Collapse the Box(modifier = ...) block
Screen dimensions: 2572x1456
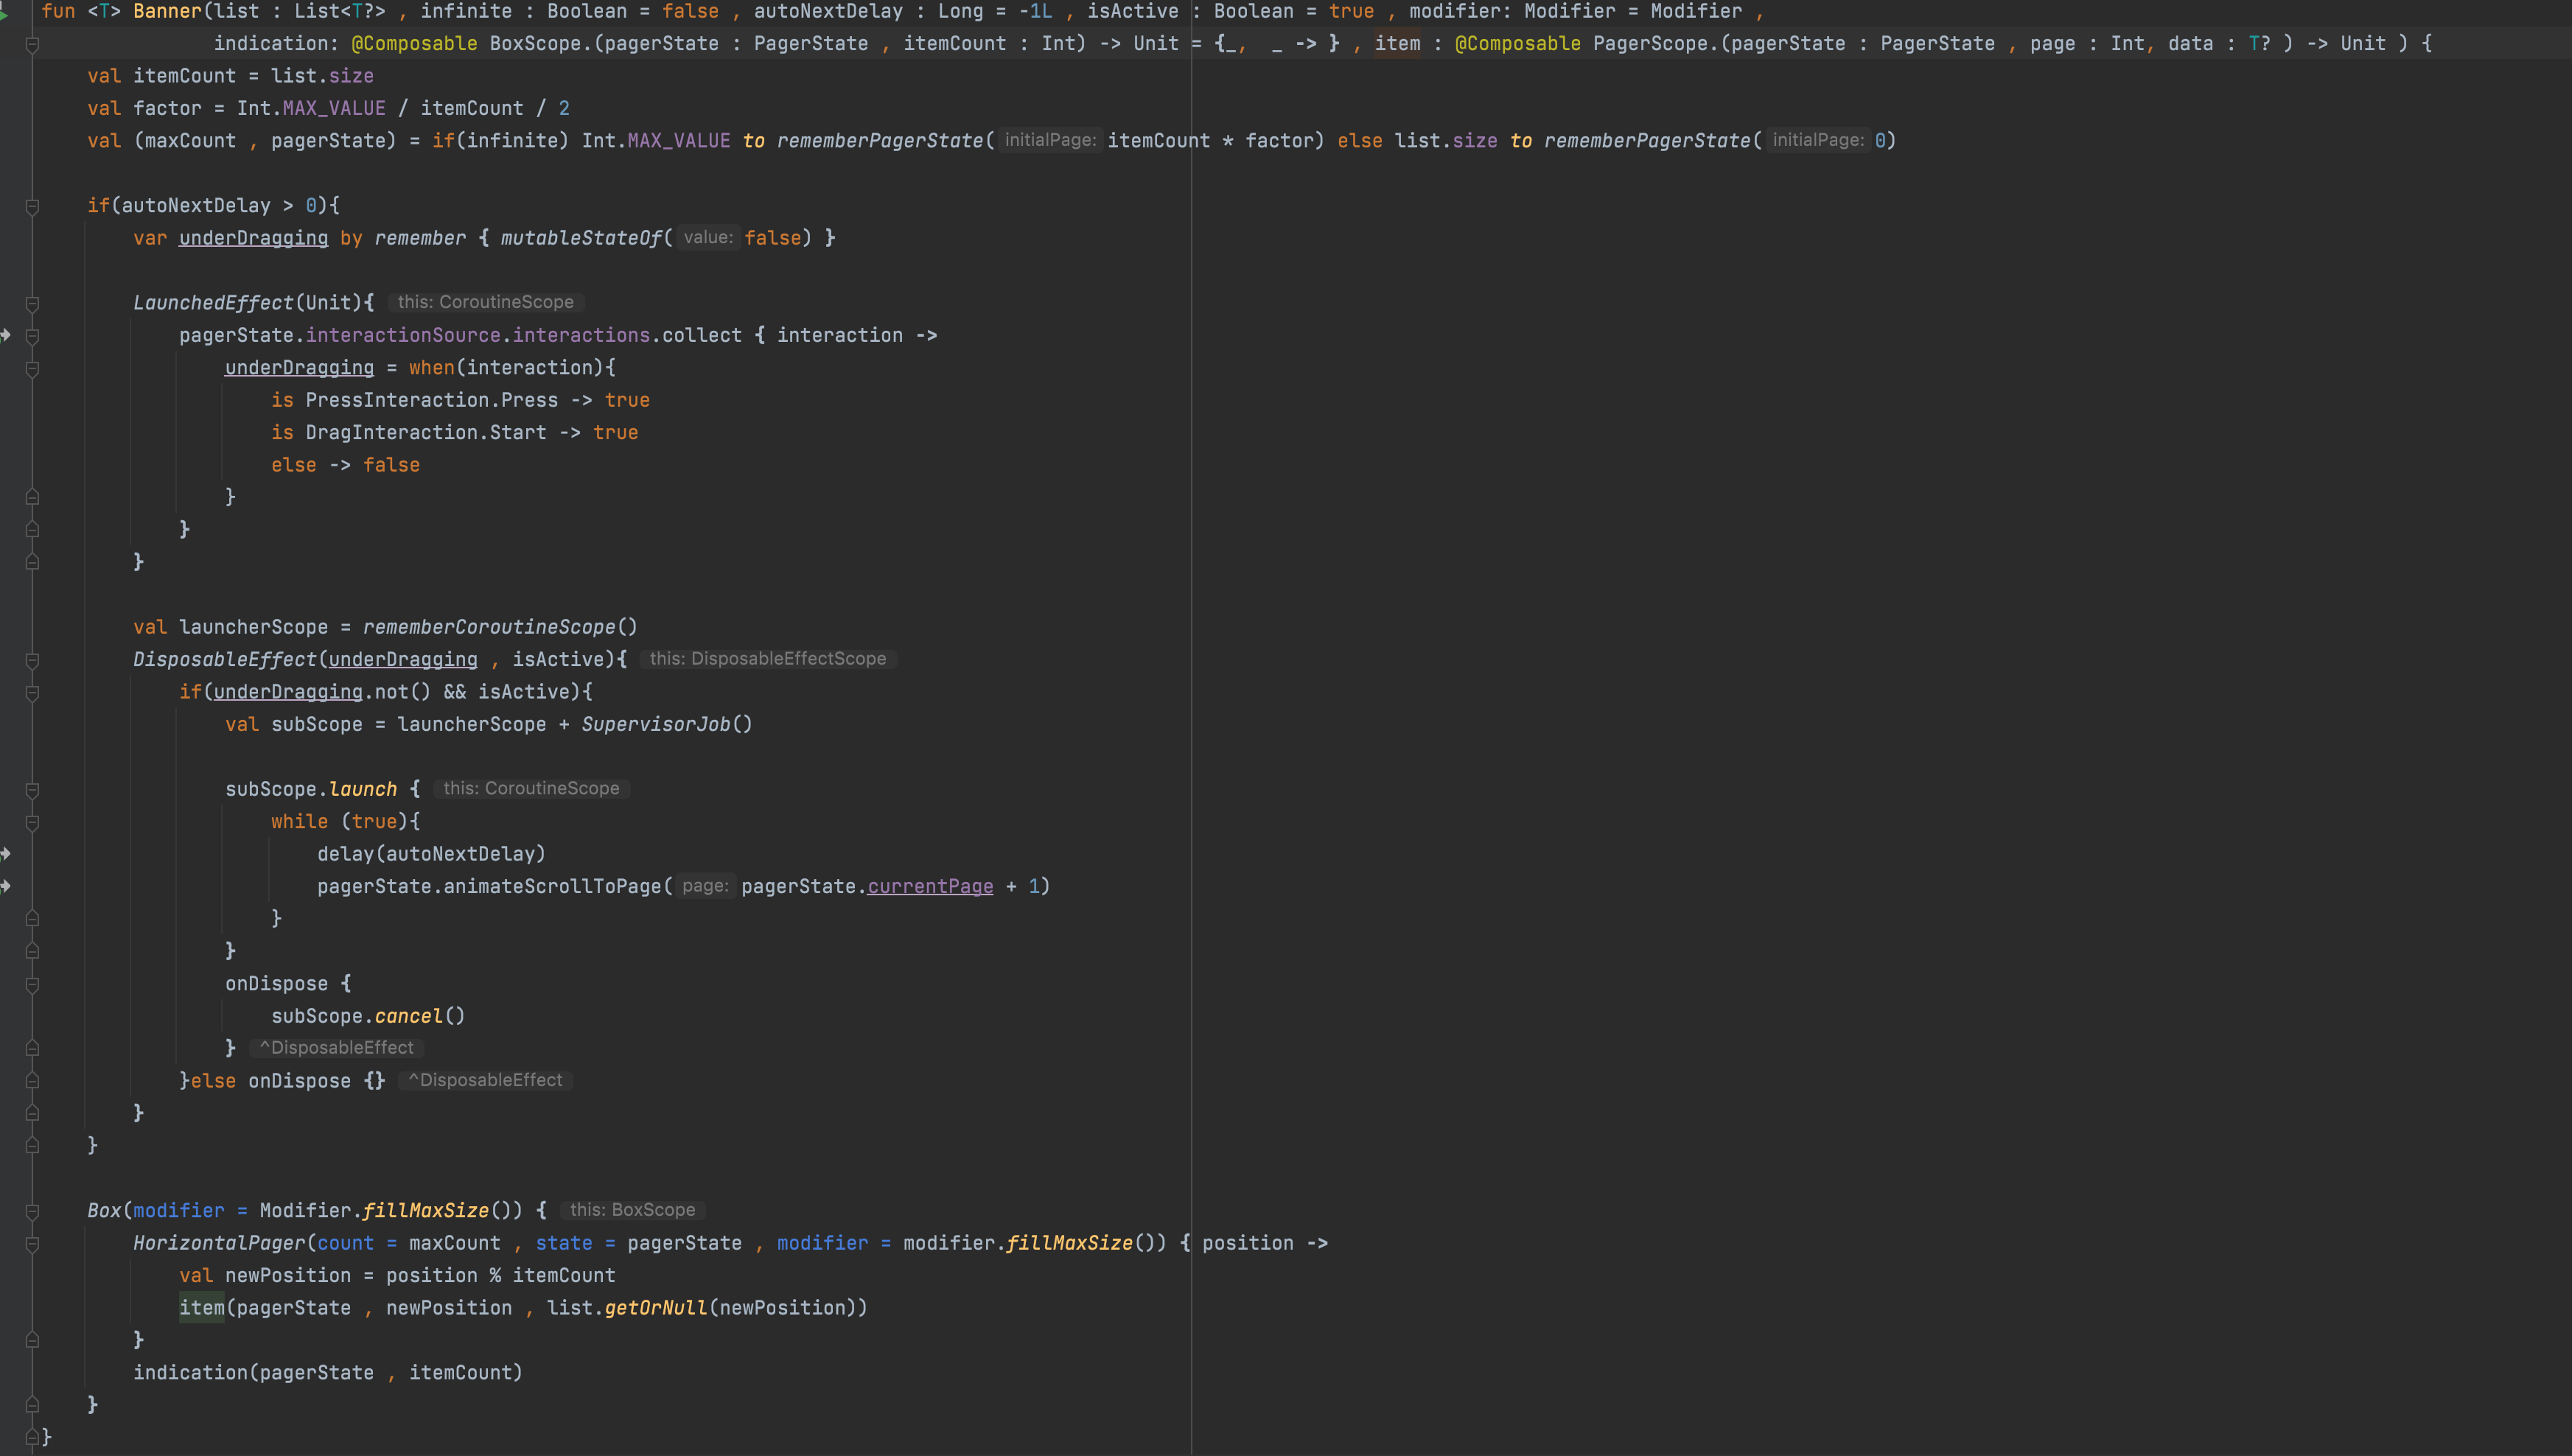(x=32, y=1211)
